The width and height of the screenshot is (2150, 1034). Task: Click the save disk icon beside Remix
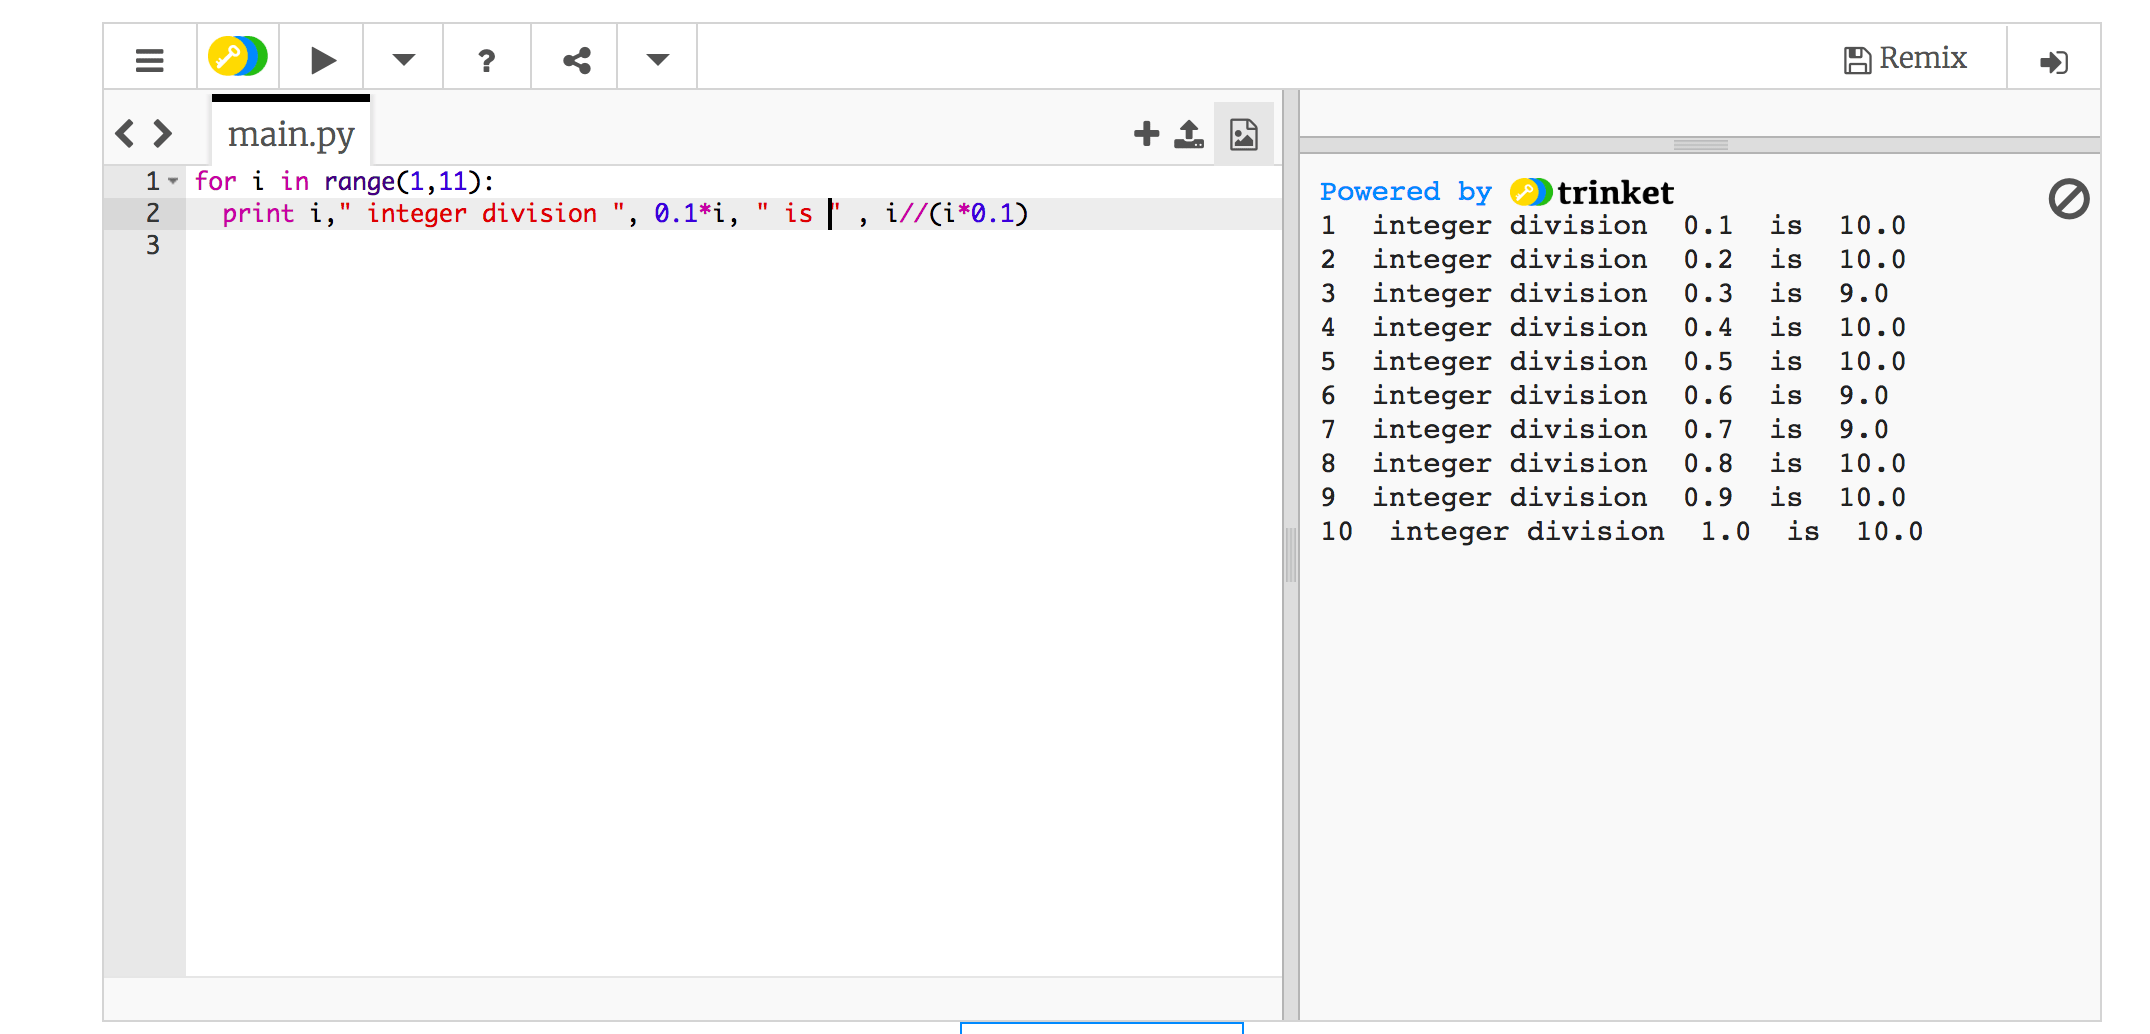pyautogui.click(x=1858, y=58)
